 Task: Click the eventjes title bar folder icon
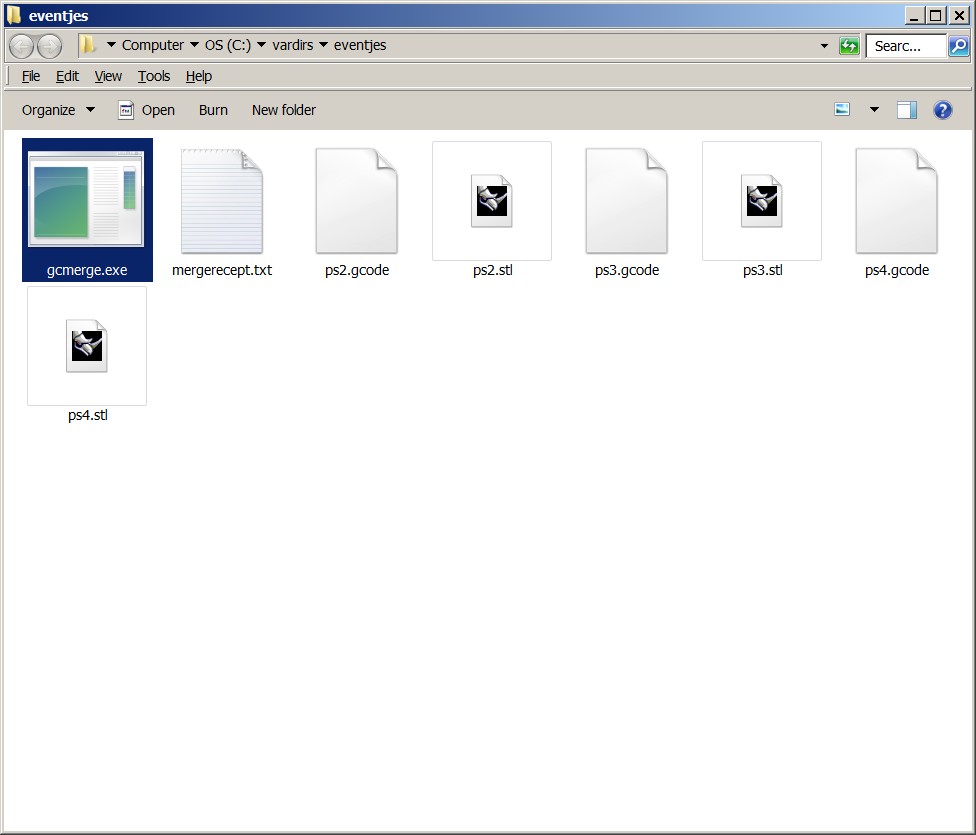[x=14, y=15]
